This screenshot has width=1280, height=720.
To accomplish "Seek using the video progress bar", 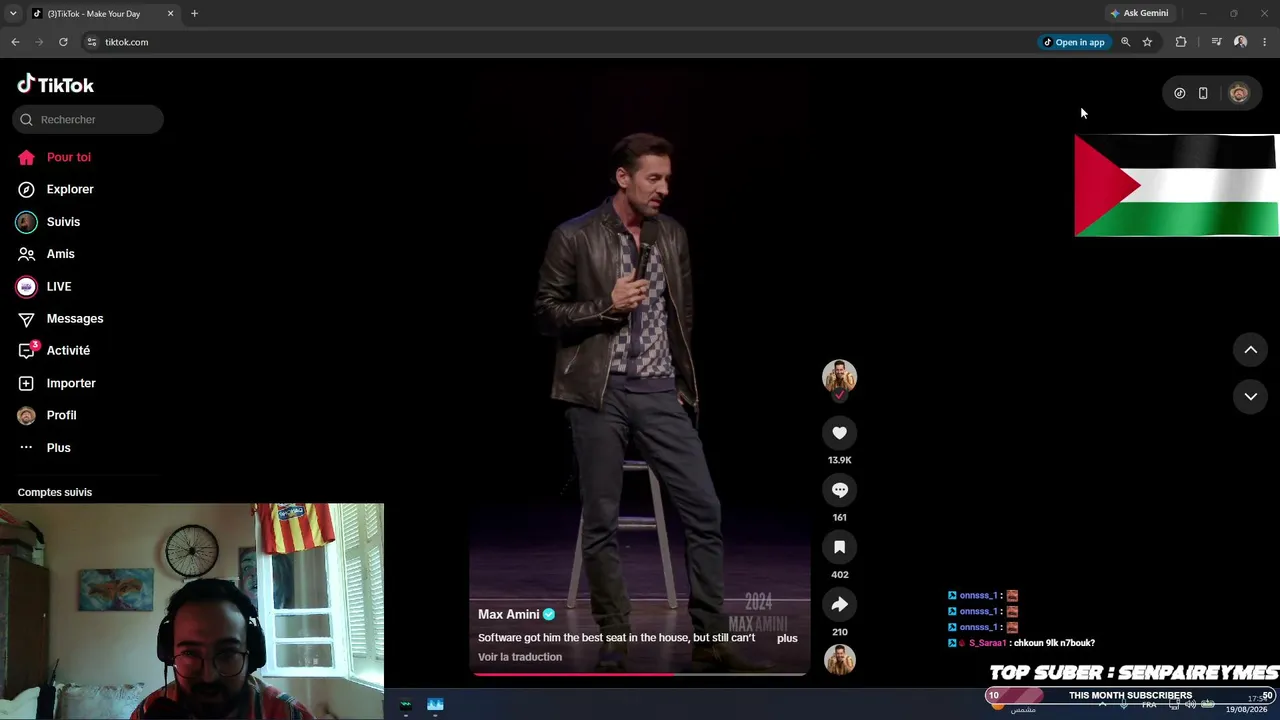I will pyautogui.click(x=640, y=674).
